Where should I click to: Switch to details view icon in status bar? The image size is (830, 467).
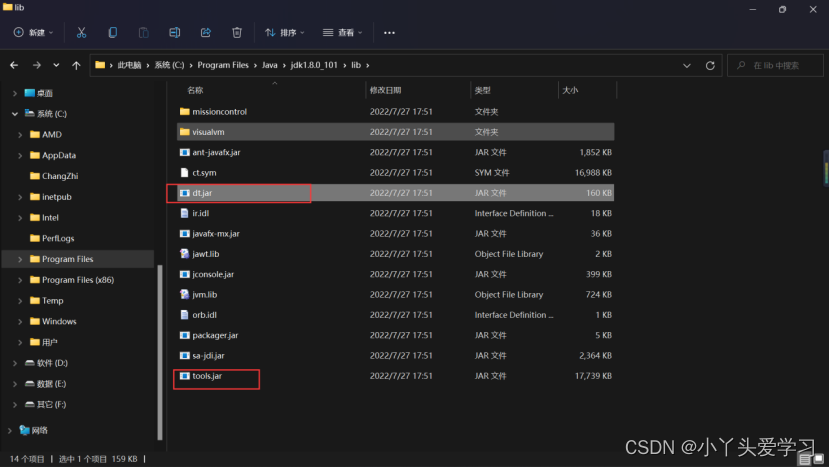pos(805,459)
